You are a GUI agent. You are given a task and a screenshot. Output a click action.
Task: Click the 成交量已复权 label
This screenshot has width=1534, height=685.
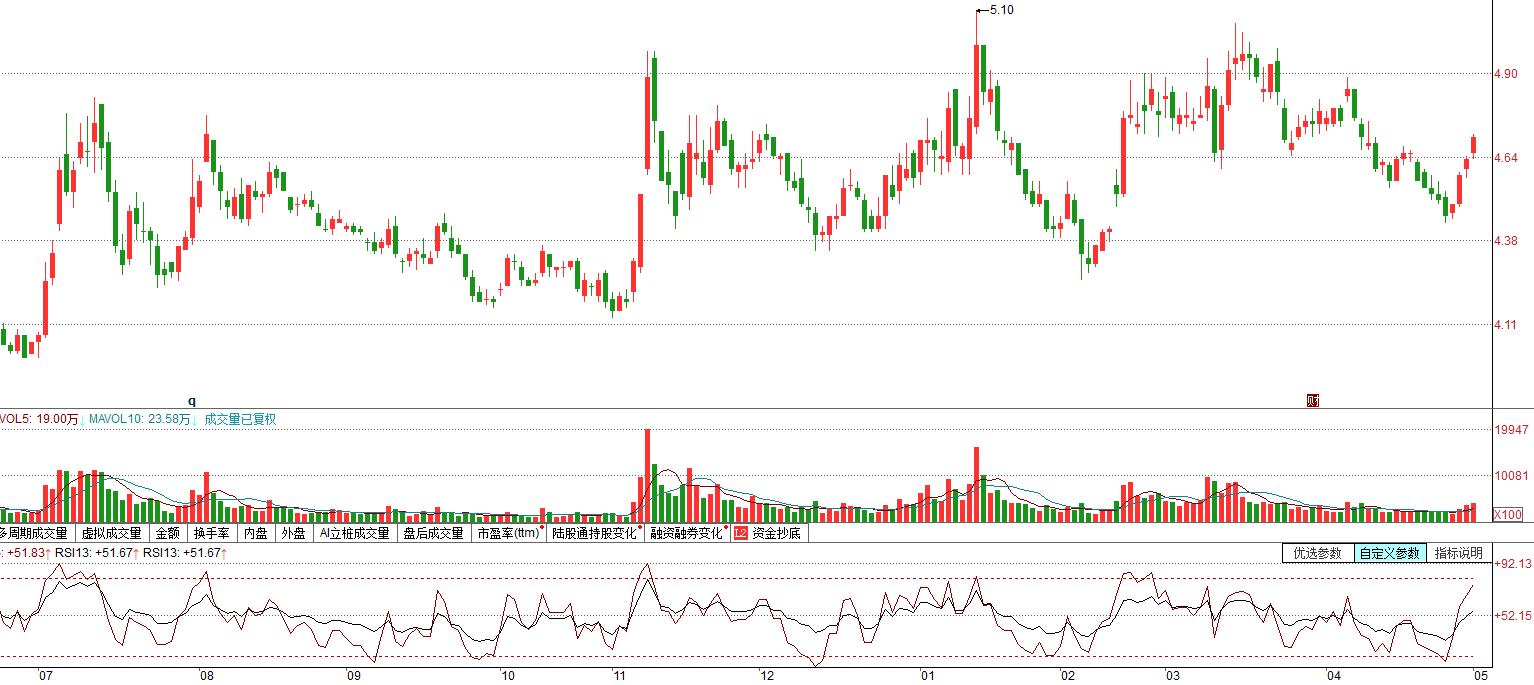(240, 420)
